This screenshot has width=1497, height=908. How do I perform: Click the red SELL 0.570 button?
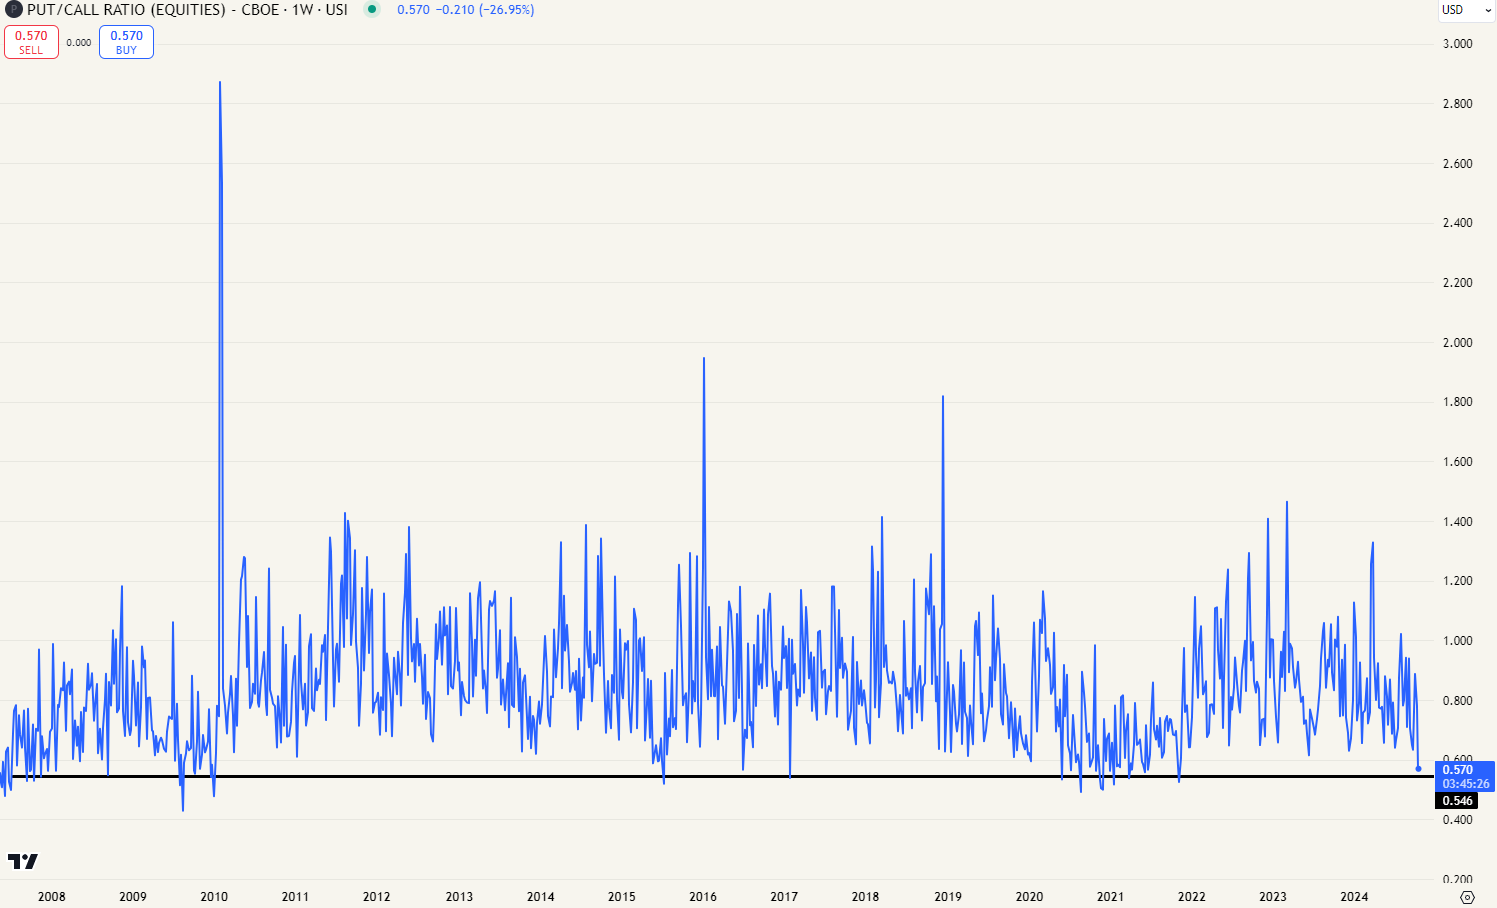[31, 42]
